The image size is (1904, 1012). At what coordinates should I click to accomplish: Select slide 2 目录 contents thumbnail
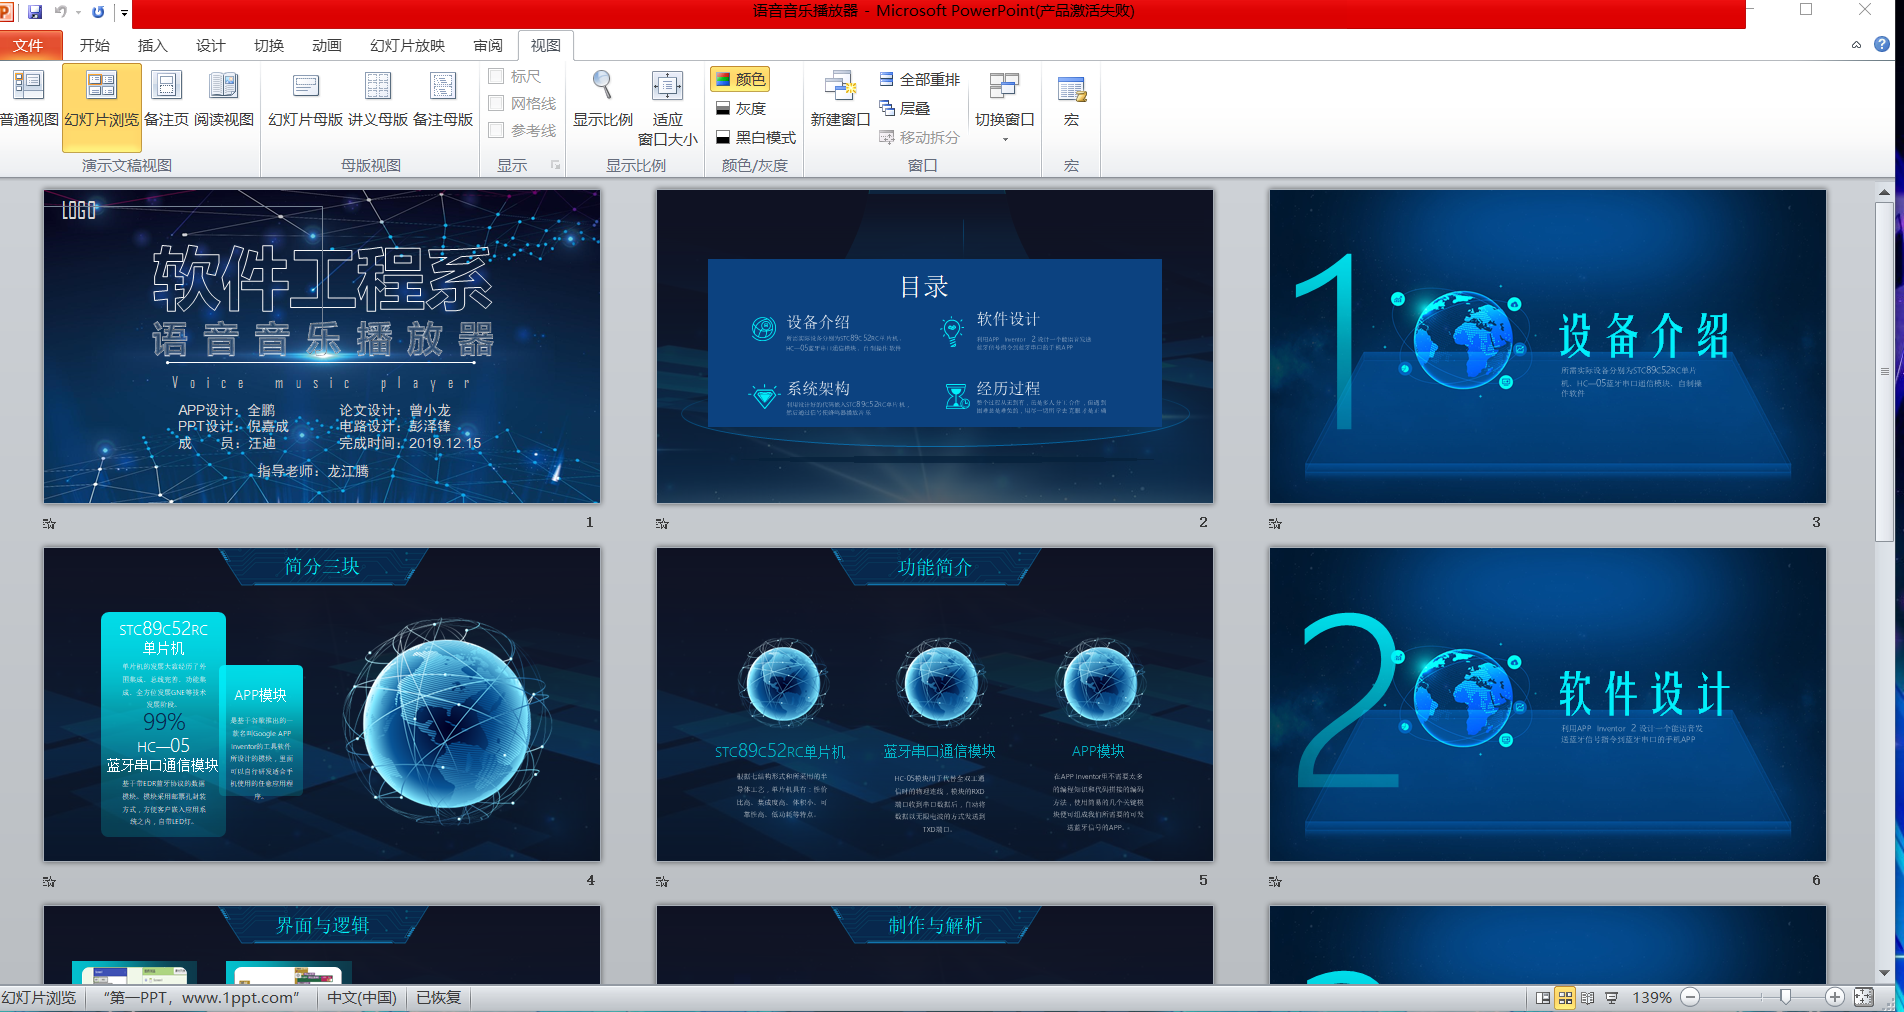pos(935,346)
